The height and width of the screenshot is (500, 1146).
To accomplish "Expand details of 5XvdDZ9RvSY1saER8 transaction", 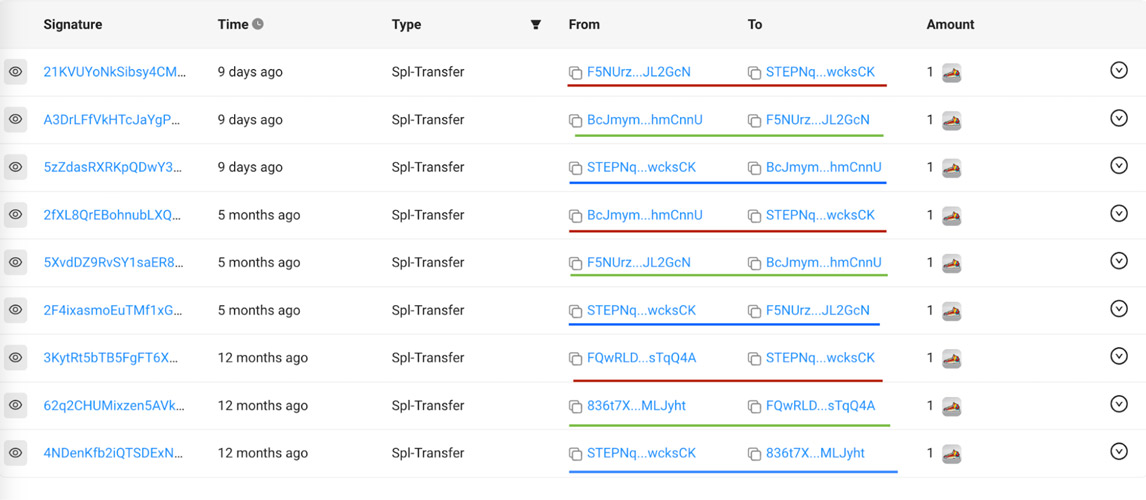I will tap(1118, 261).
